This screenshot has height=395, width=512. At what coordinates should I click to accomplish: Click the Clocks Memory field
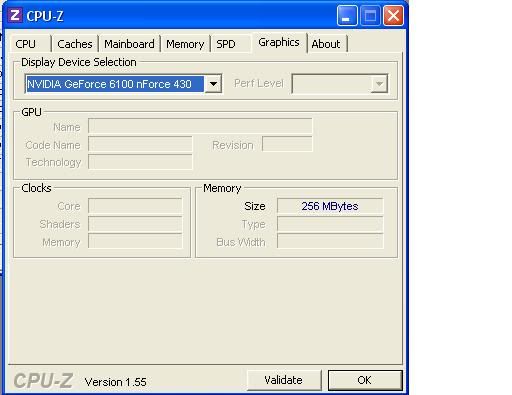[135, 241]
